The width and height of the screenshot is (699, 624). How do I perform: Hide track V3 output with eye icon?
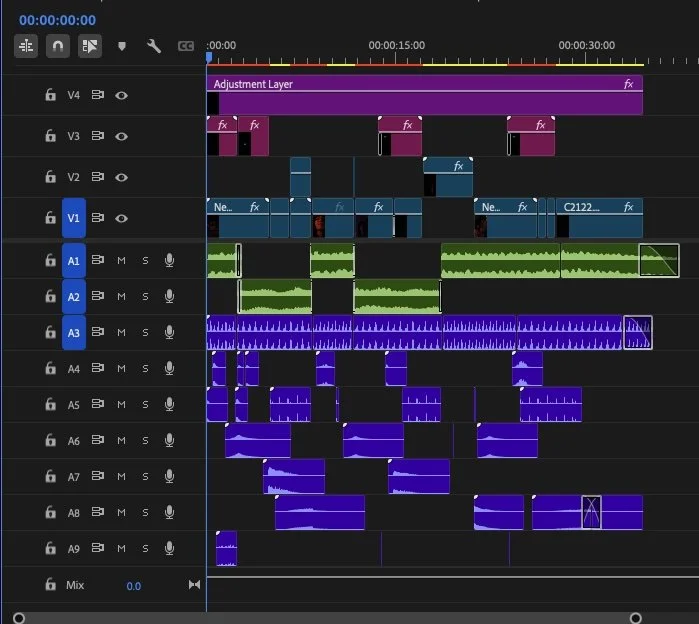point(121,136)
